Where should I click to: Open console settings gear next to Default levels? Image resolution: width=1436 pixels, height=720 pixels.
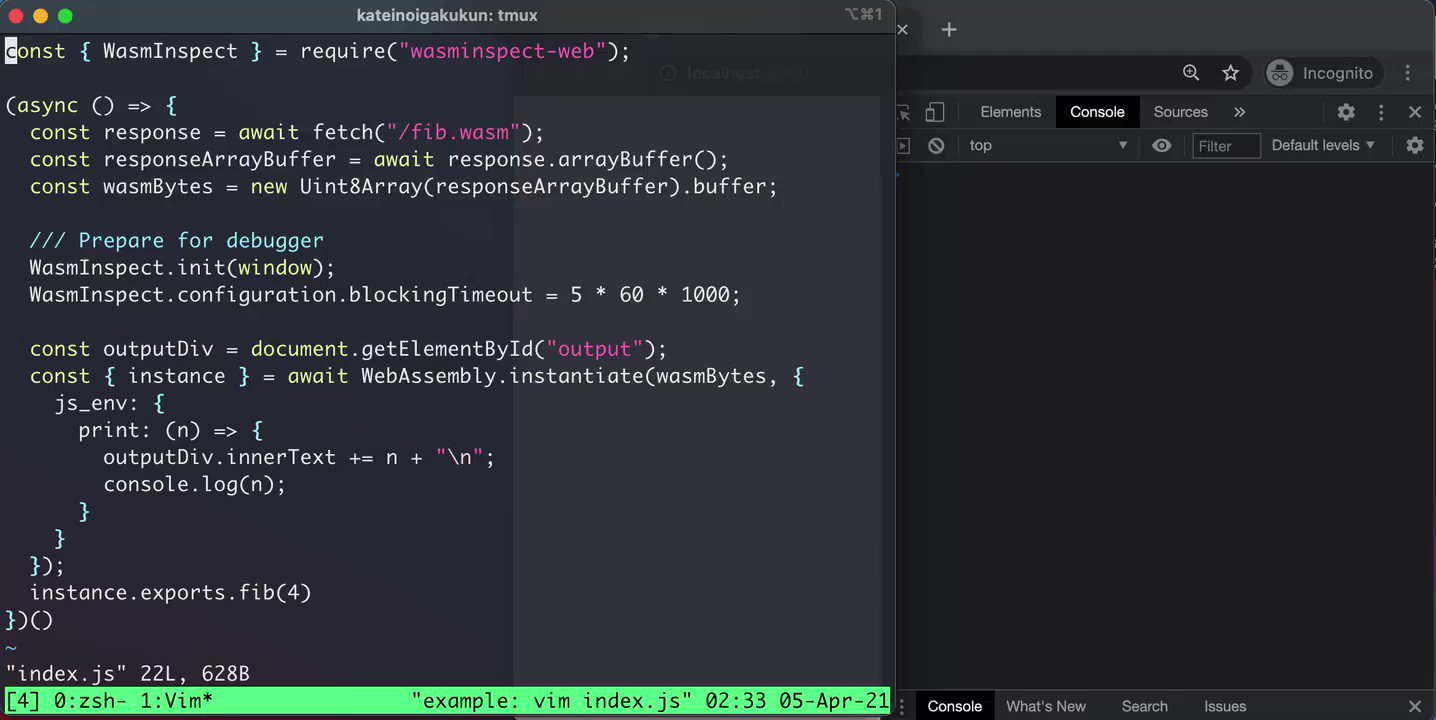point(1414,145)
